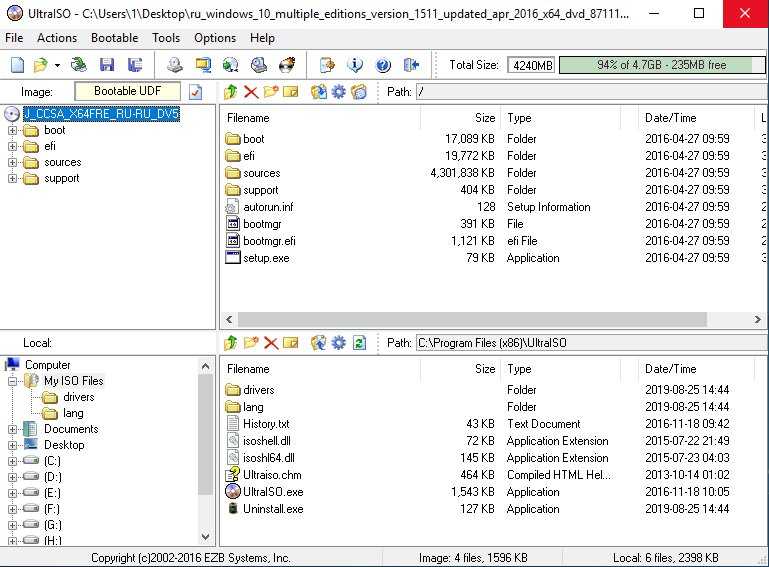This screenshot has height=567, width=769.
Task: Go up one level in the Image pane
Action: pos(231,92)
